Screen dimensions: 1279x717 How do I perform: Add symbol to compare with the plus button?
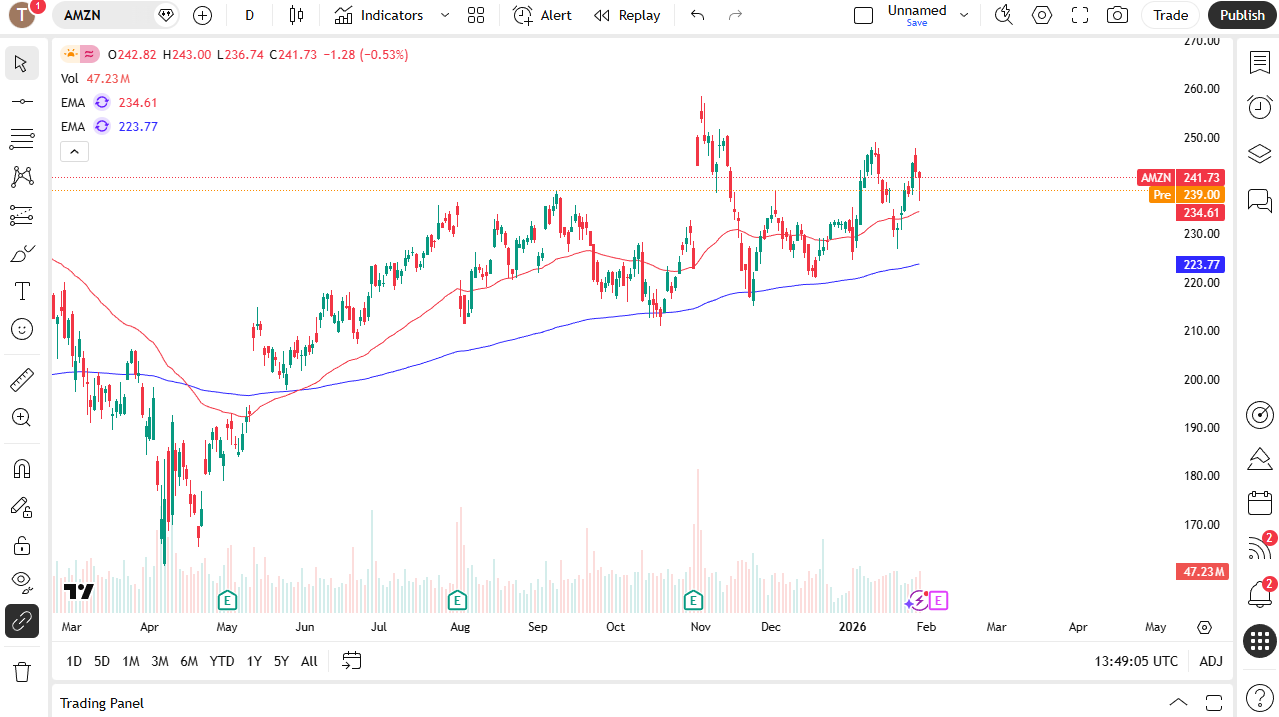pos(202,15)
